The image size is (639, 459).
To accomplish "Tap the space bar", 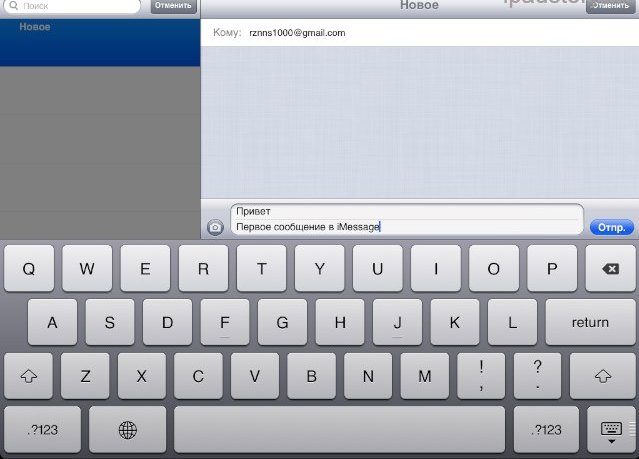I will coord(339,430).
